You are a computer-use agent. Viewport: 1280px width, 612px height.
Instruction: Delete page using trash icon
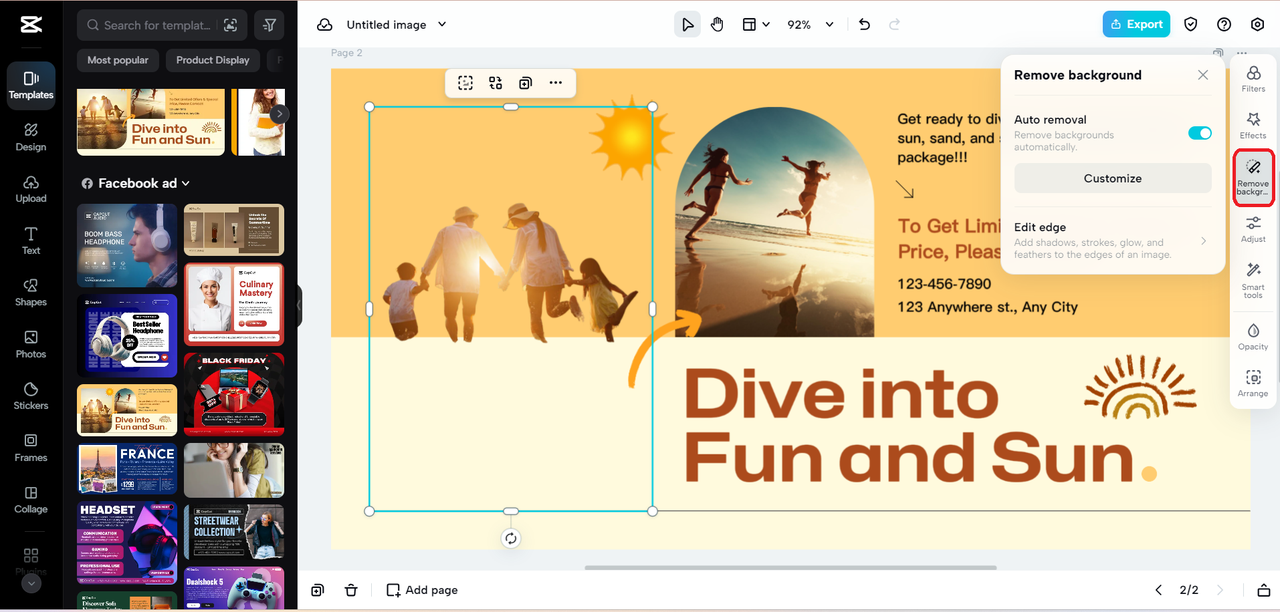coord(351,590)
